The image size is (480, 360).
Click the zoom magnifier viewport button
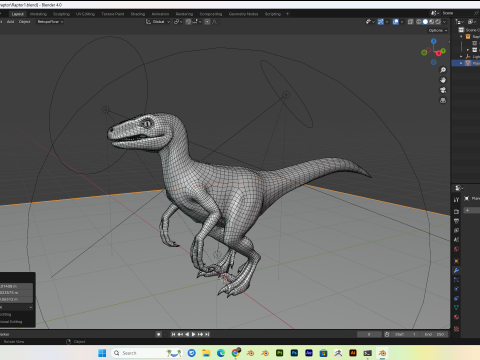[443, 70]
